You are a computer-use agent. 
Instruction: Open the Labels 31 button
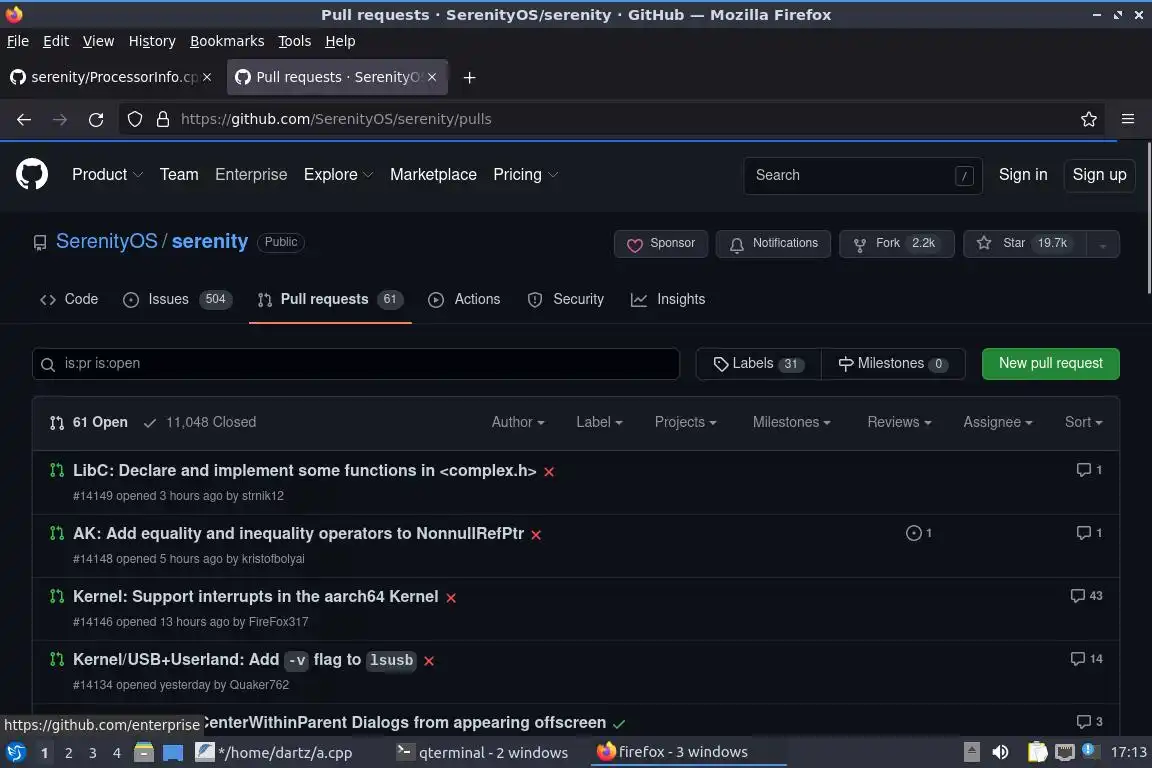(758, 364)
